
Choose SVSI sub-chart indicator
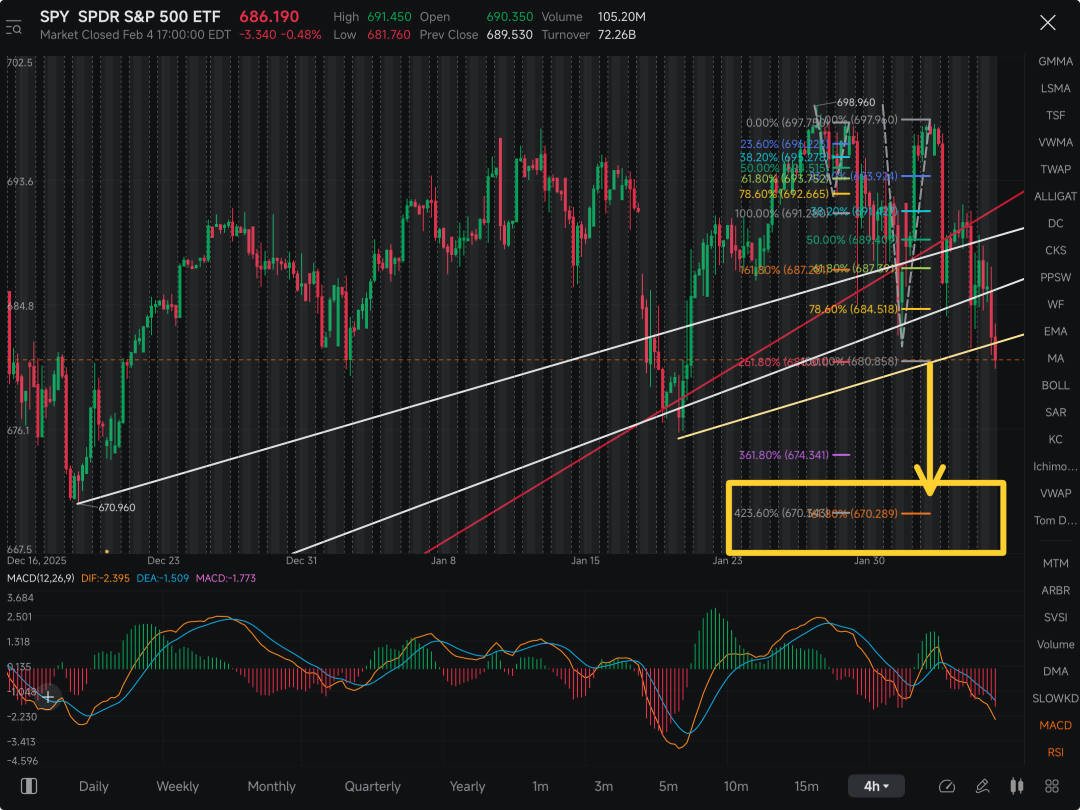(x=1055, y=617)
